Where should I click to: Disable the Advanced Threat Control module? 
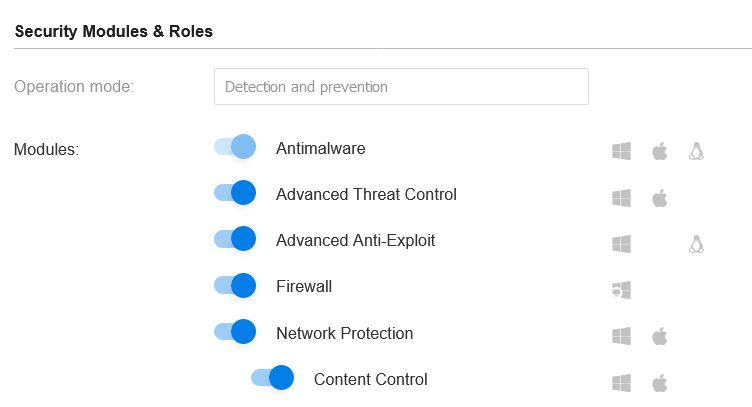235,193
